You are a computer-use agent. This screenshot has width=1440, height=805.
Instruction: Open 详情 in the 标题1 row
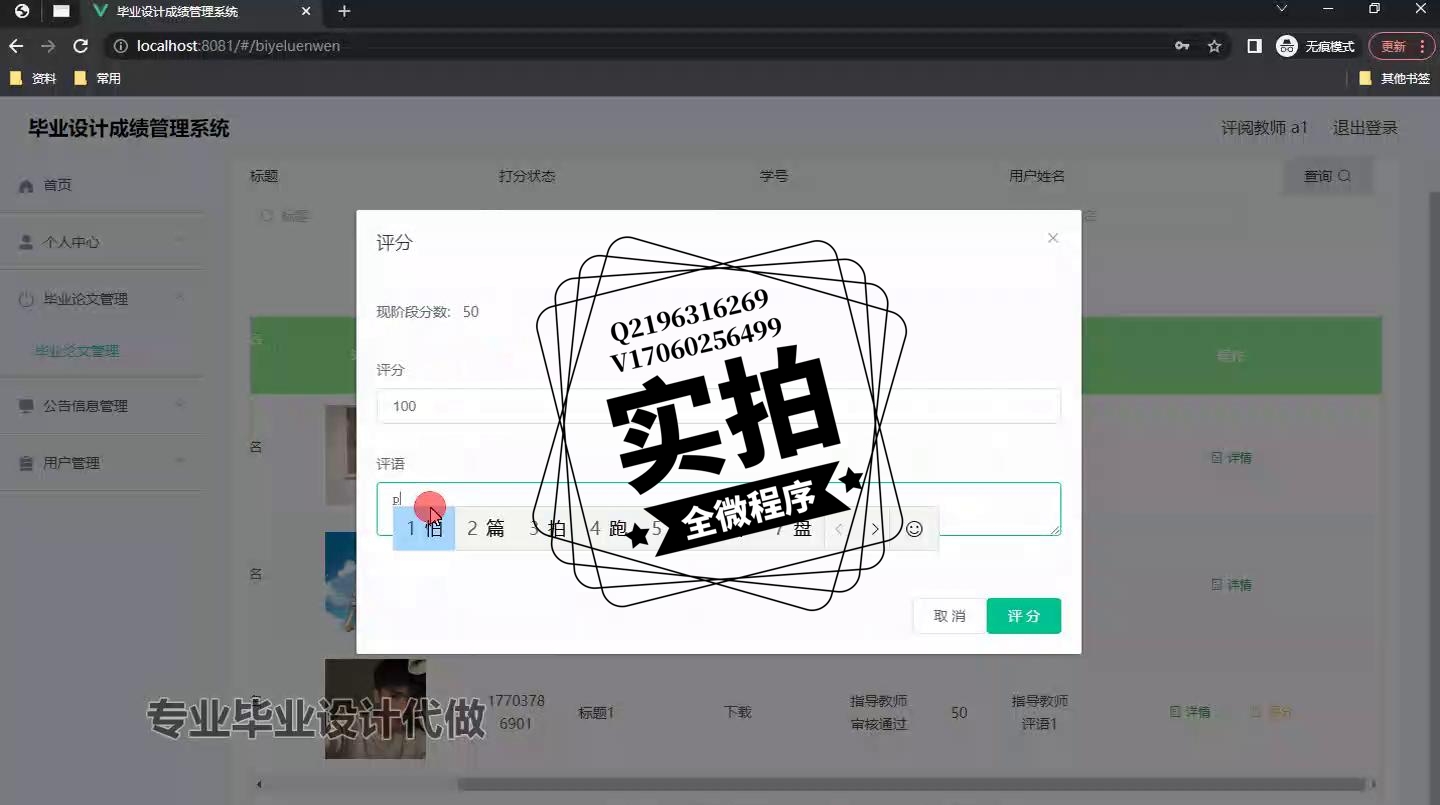[1190, 712]
